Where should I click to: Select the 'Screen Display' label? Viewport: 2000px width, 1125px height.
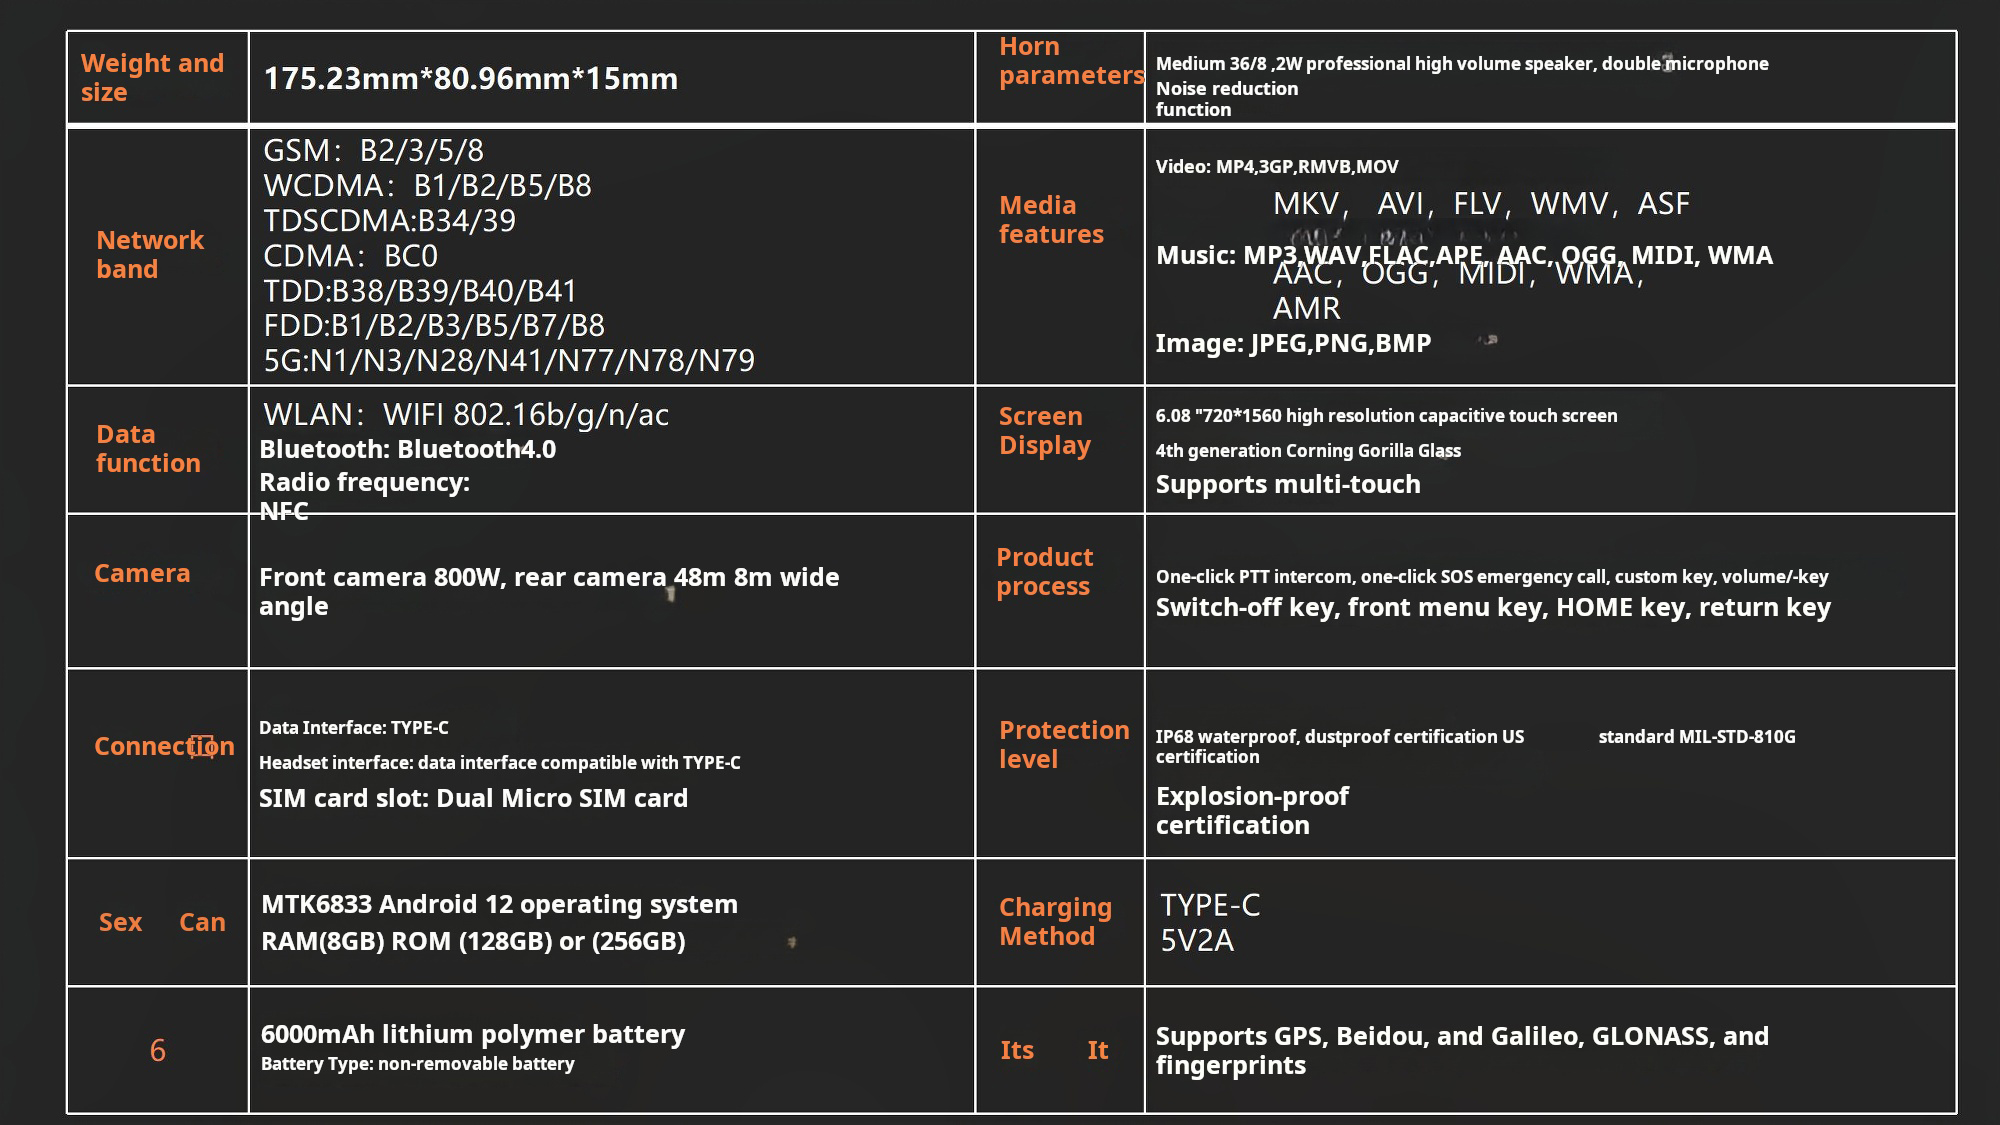[x=1044, y=430]
